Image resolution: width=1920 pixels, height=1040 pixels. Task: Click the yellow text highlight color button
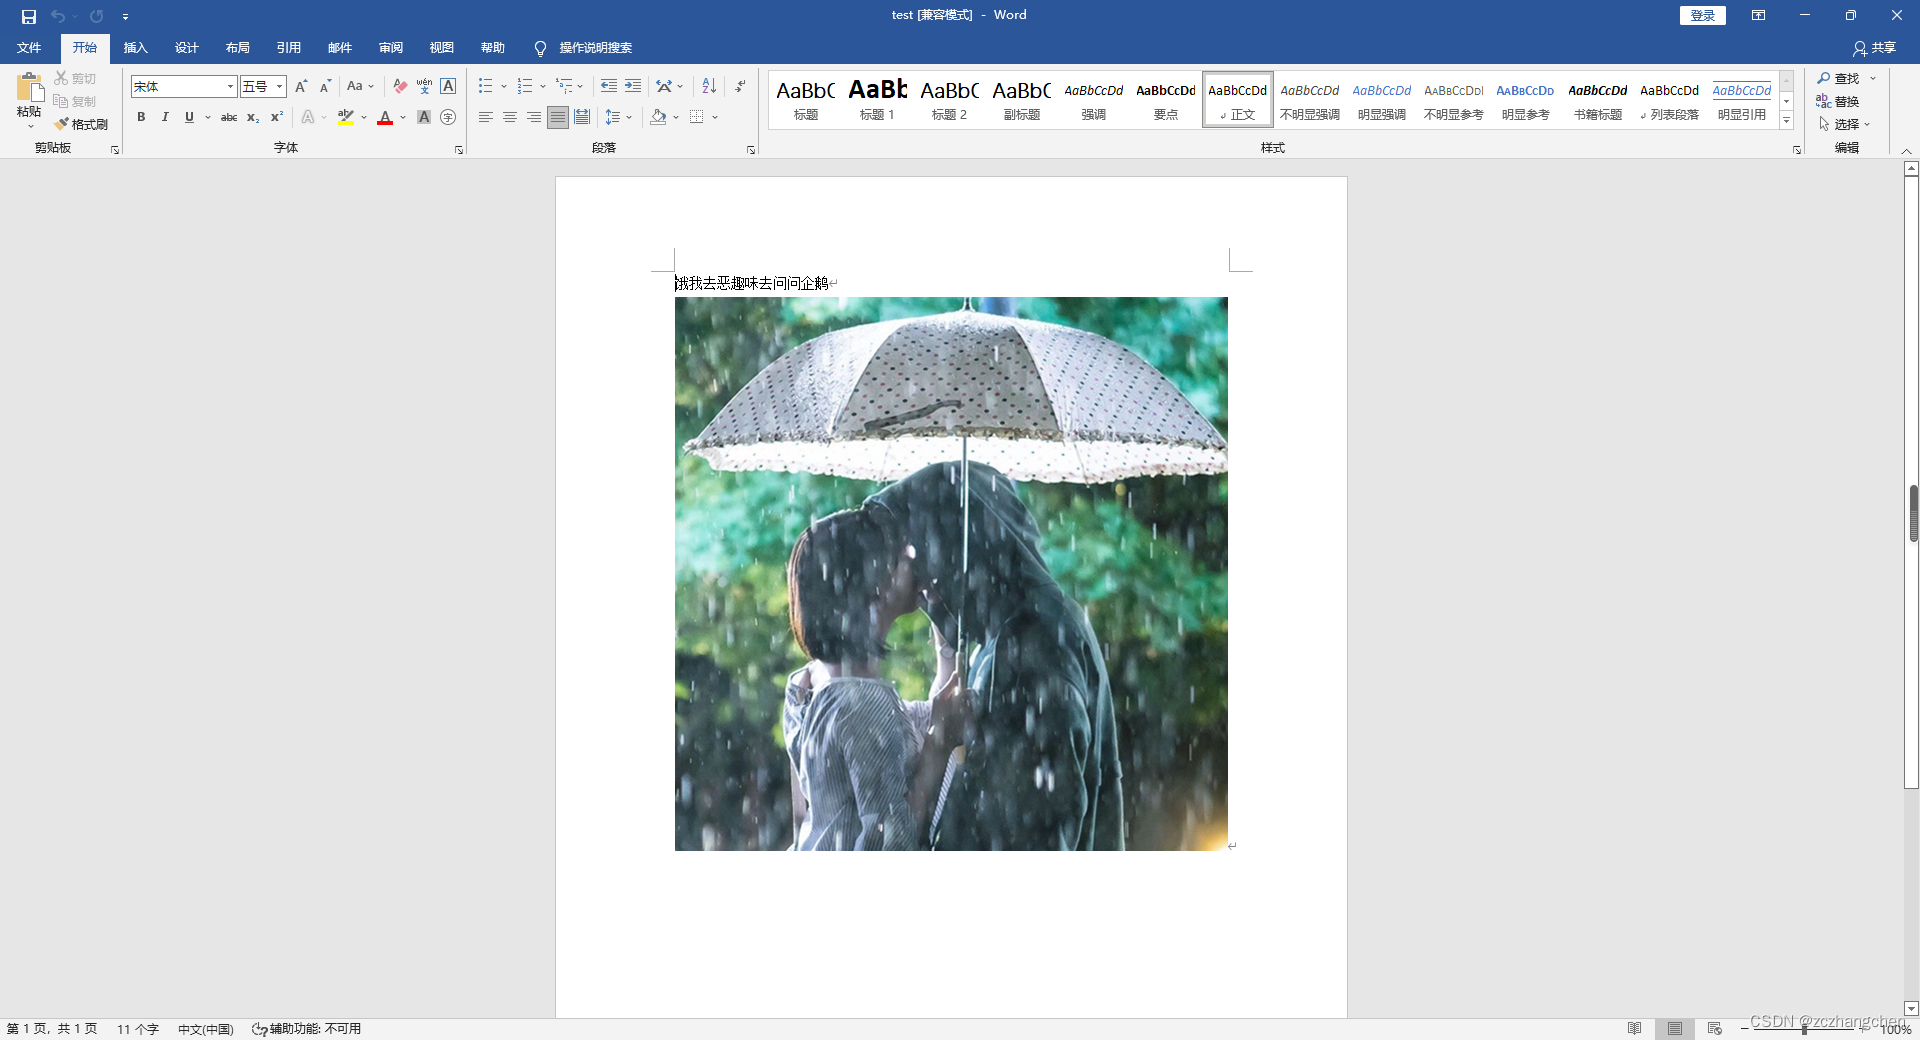point(345,117)
